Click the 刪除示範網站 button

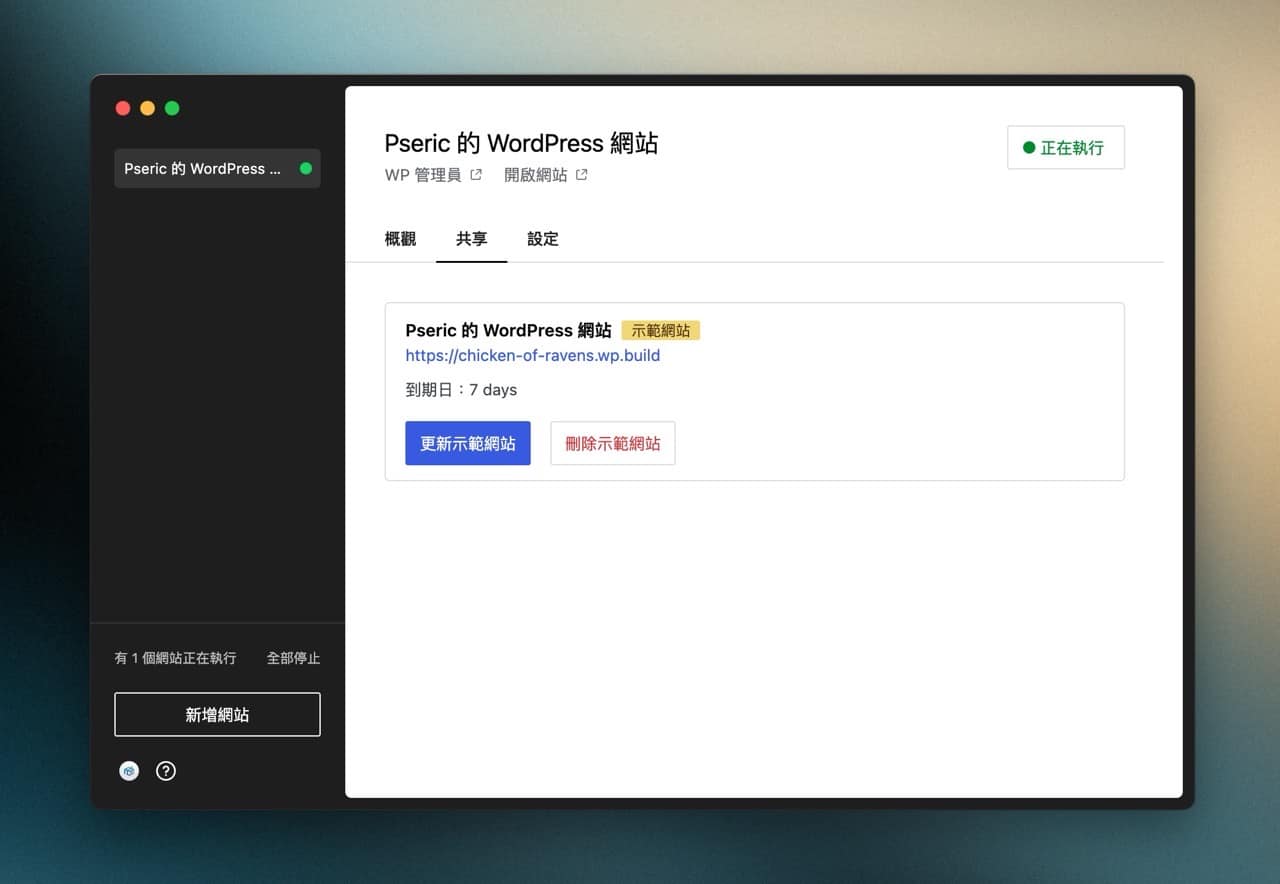pos(613,443)
